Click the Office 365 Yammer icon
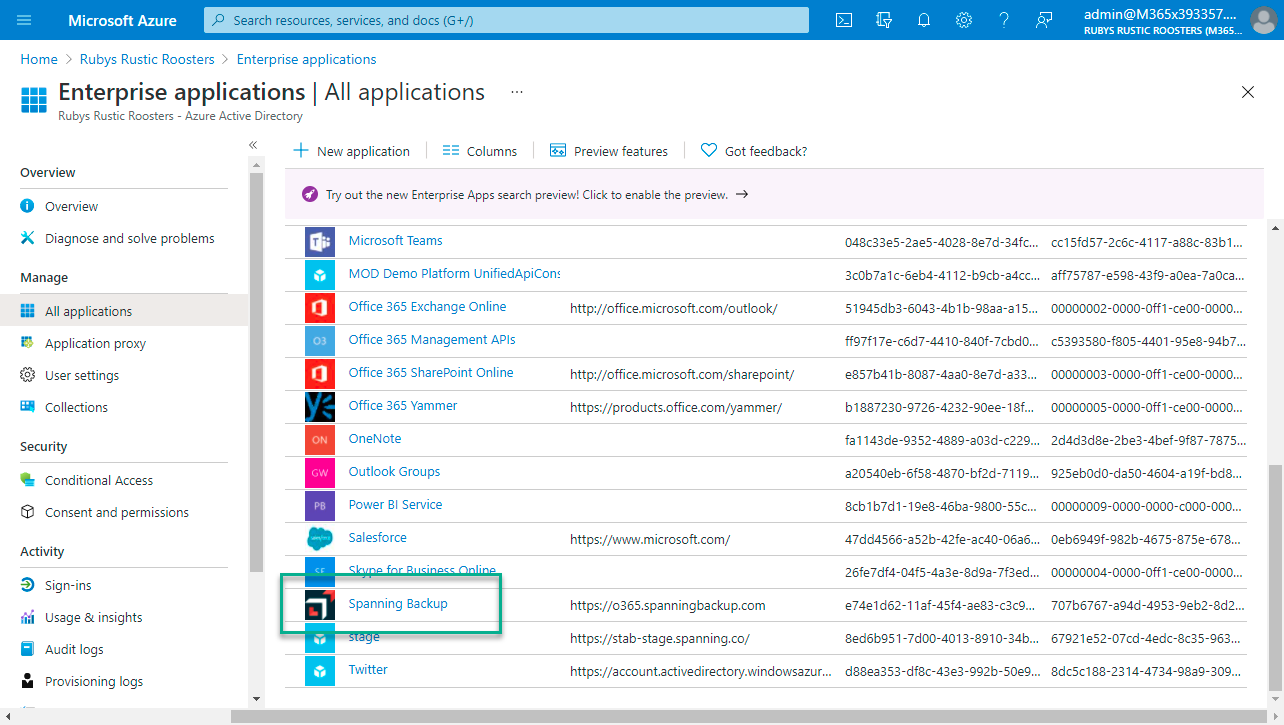The height and width of the screenshot is (725, 1284). [x=319, y=406]
